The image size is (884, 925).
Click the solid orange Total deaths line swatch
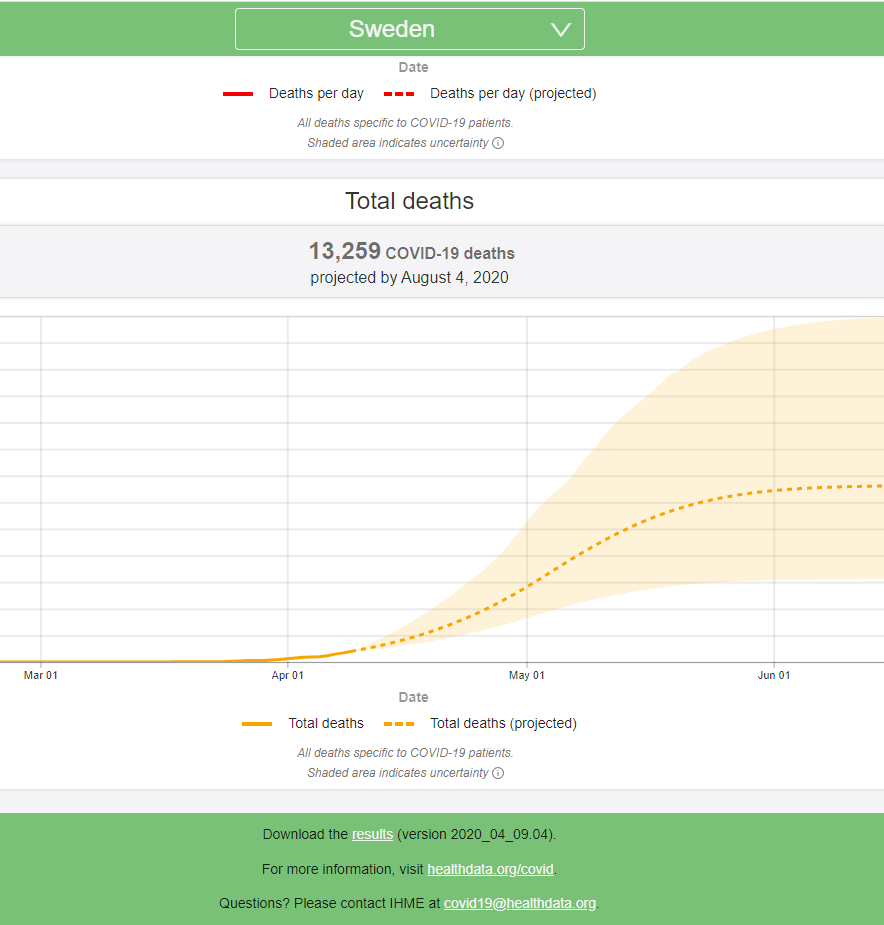tap(257, 724)
